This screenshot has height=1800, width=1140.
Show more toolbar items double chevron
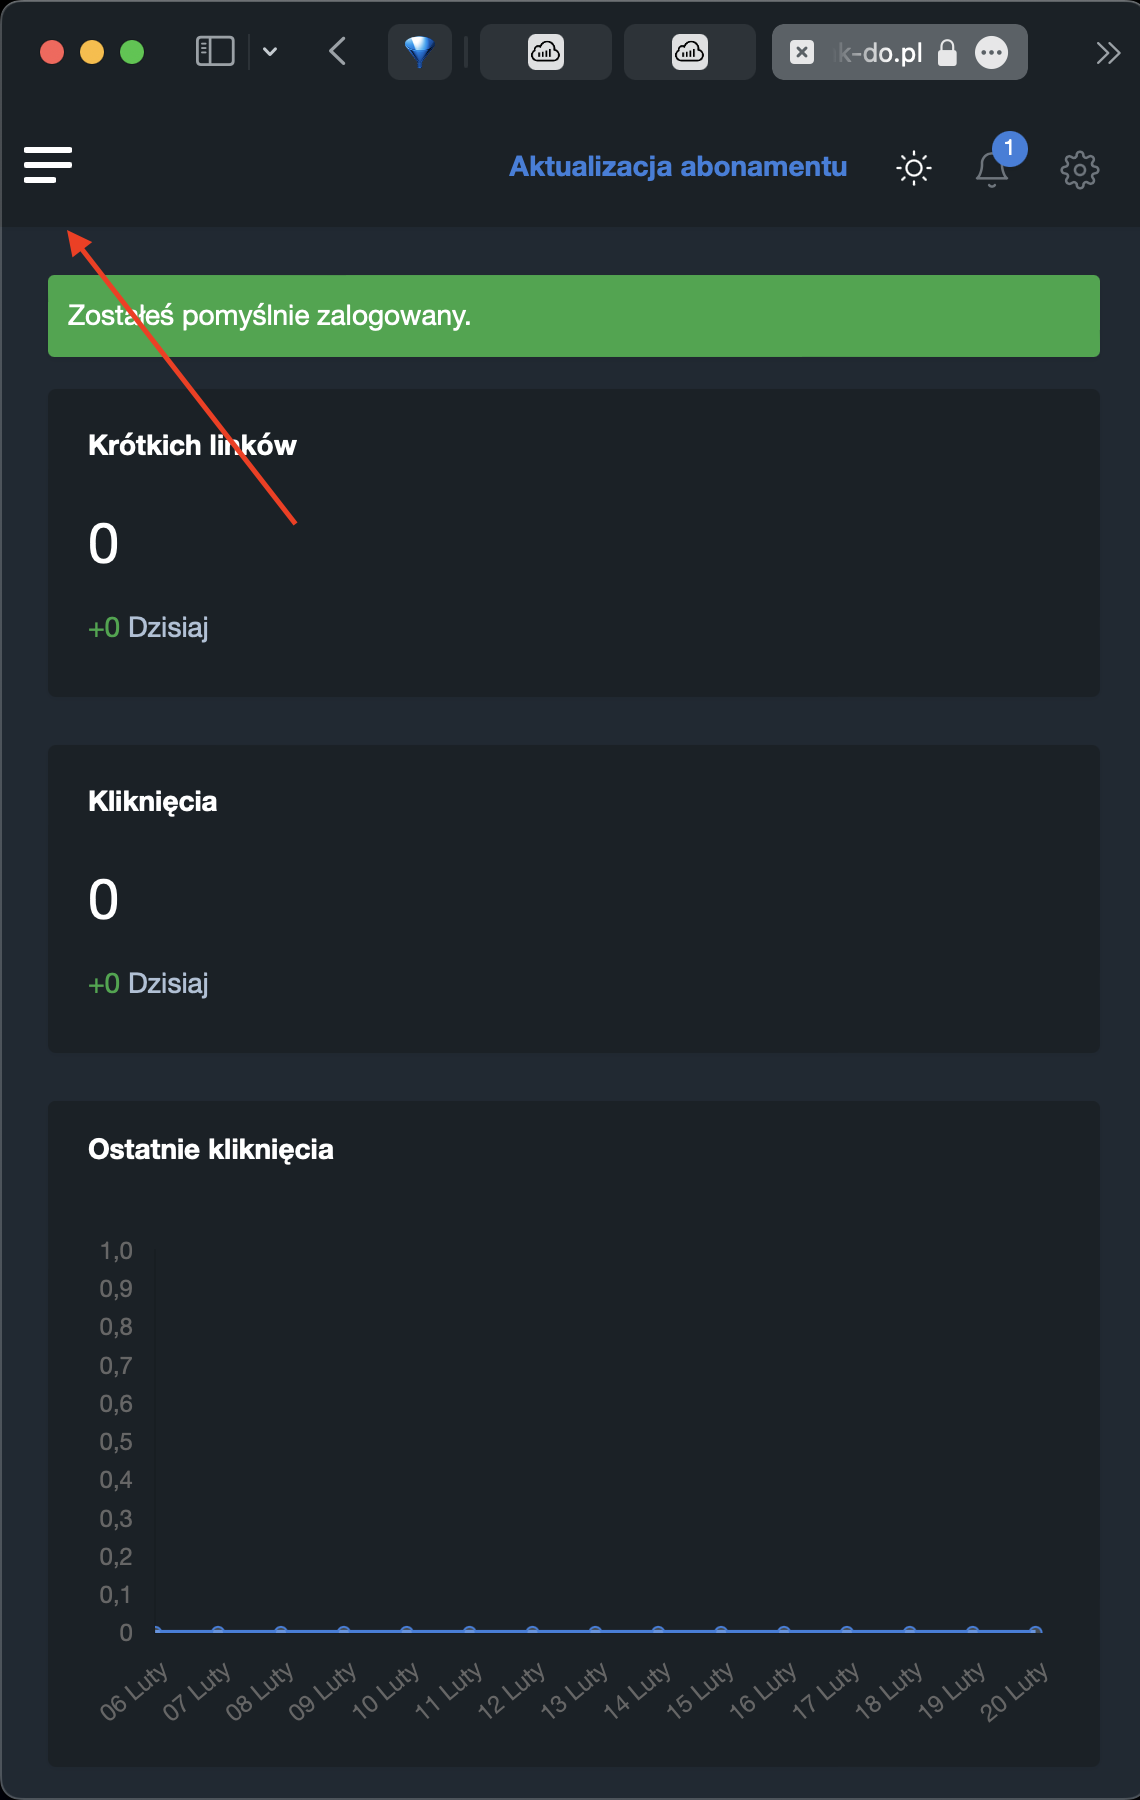click(x=1108, y=53)
